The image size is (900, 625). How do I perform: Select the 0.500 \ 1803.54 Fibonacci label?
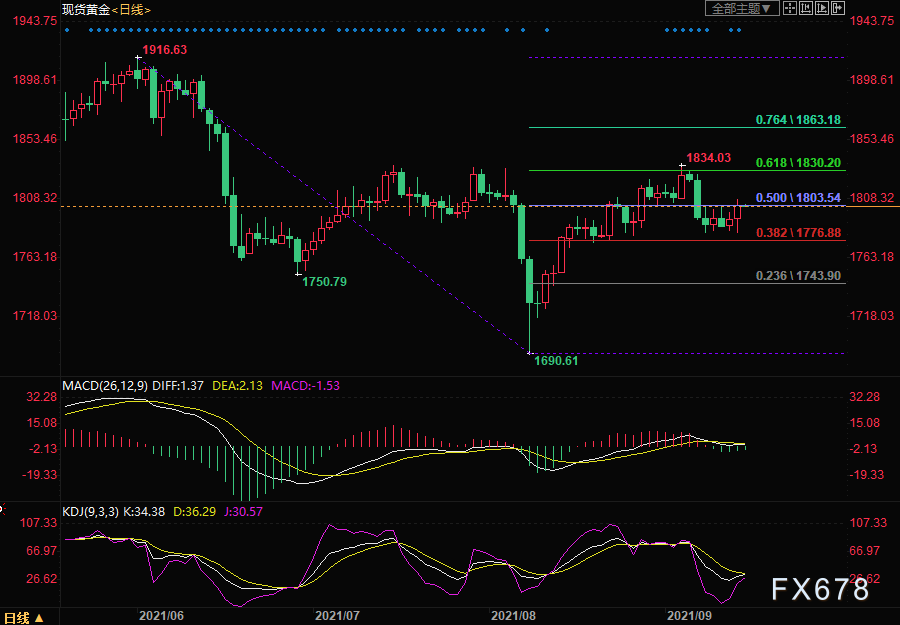pyautogui.click(x=798, y=197)
